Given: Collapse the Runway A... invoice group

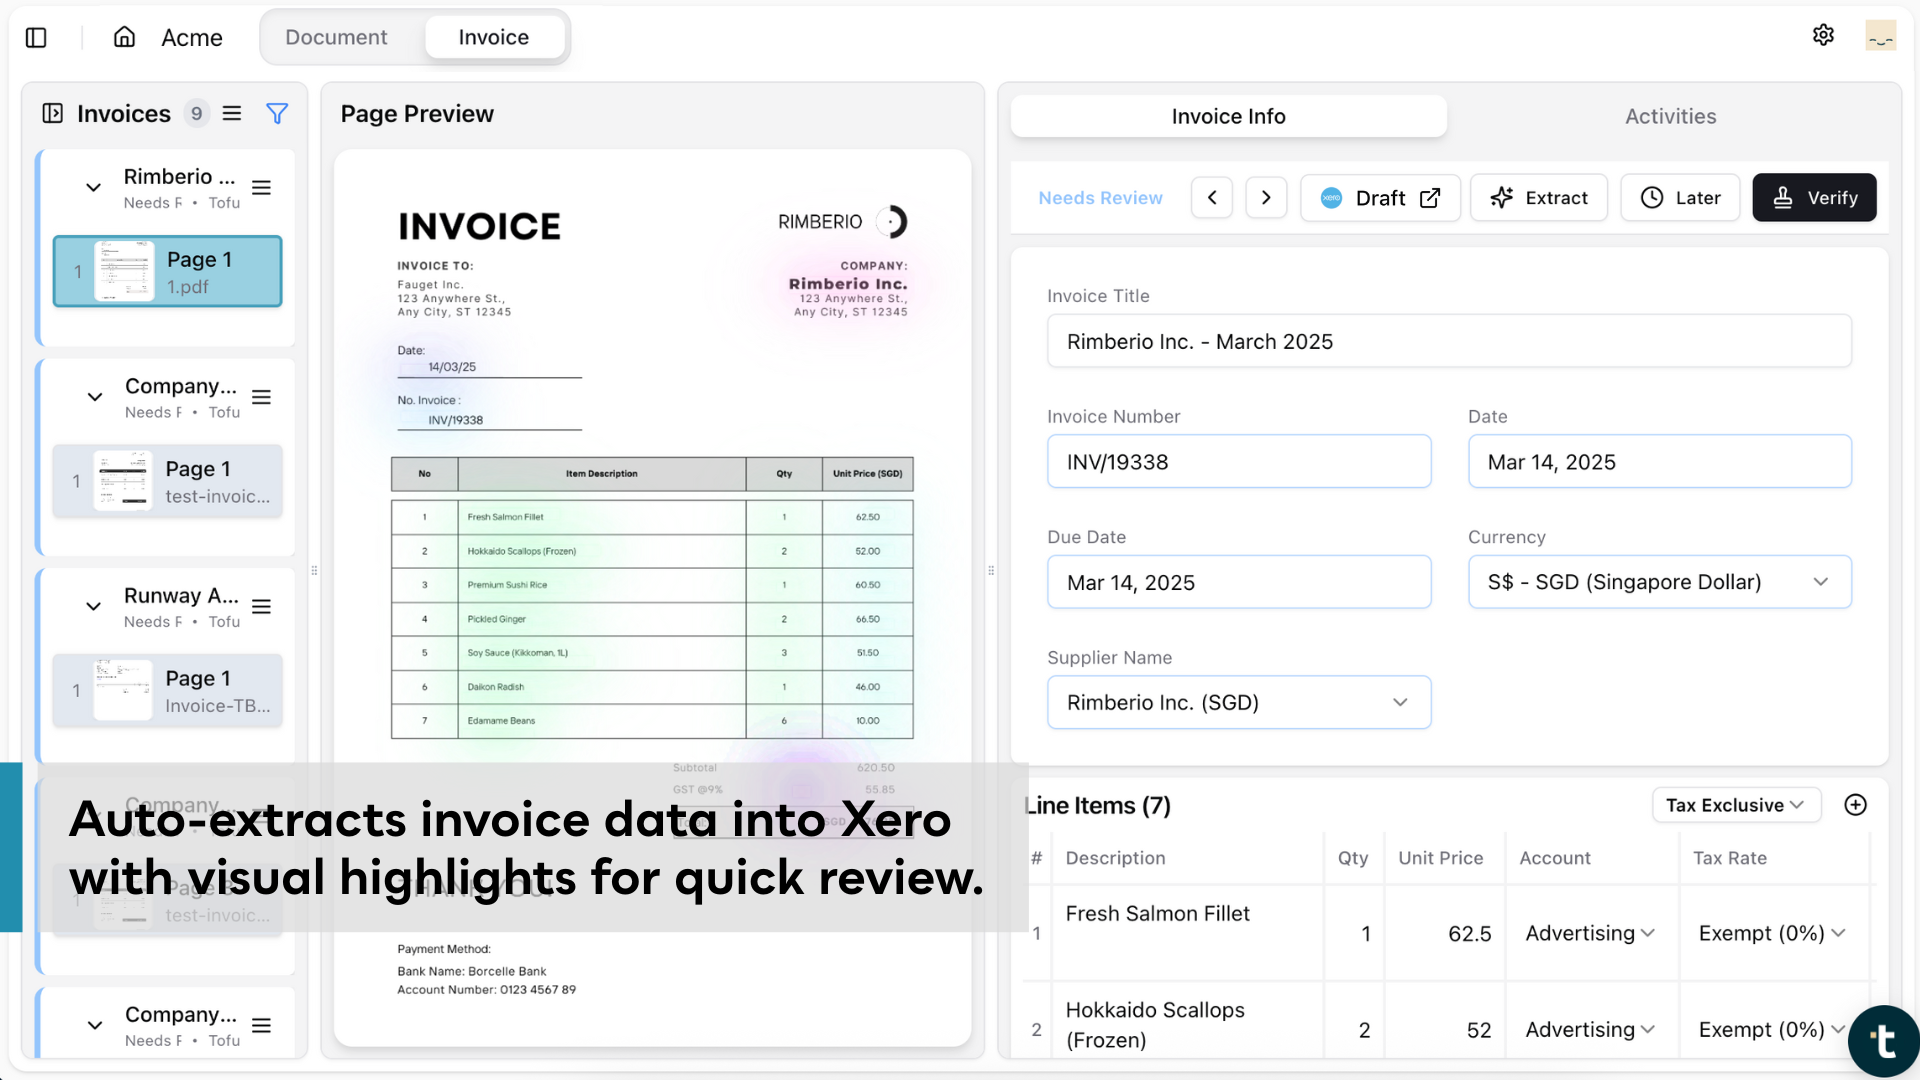Looking at the screenshot, I should click(93, 607).
